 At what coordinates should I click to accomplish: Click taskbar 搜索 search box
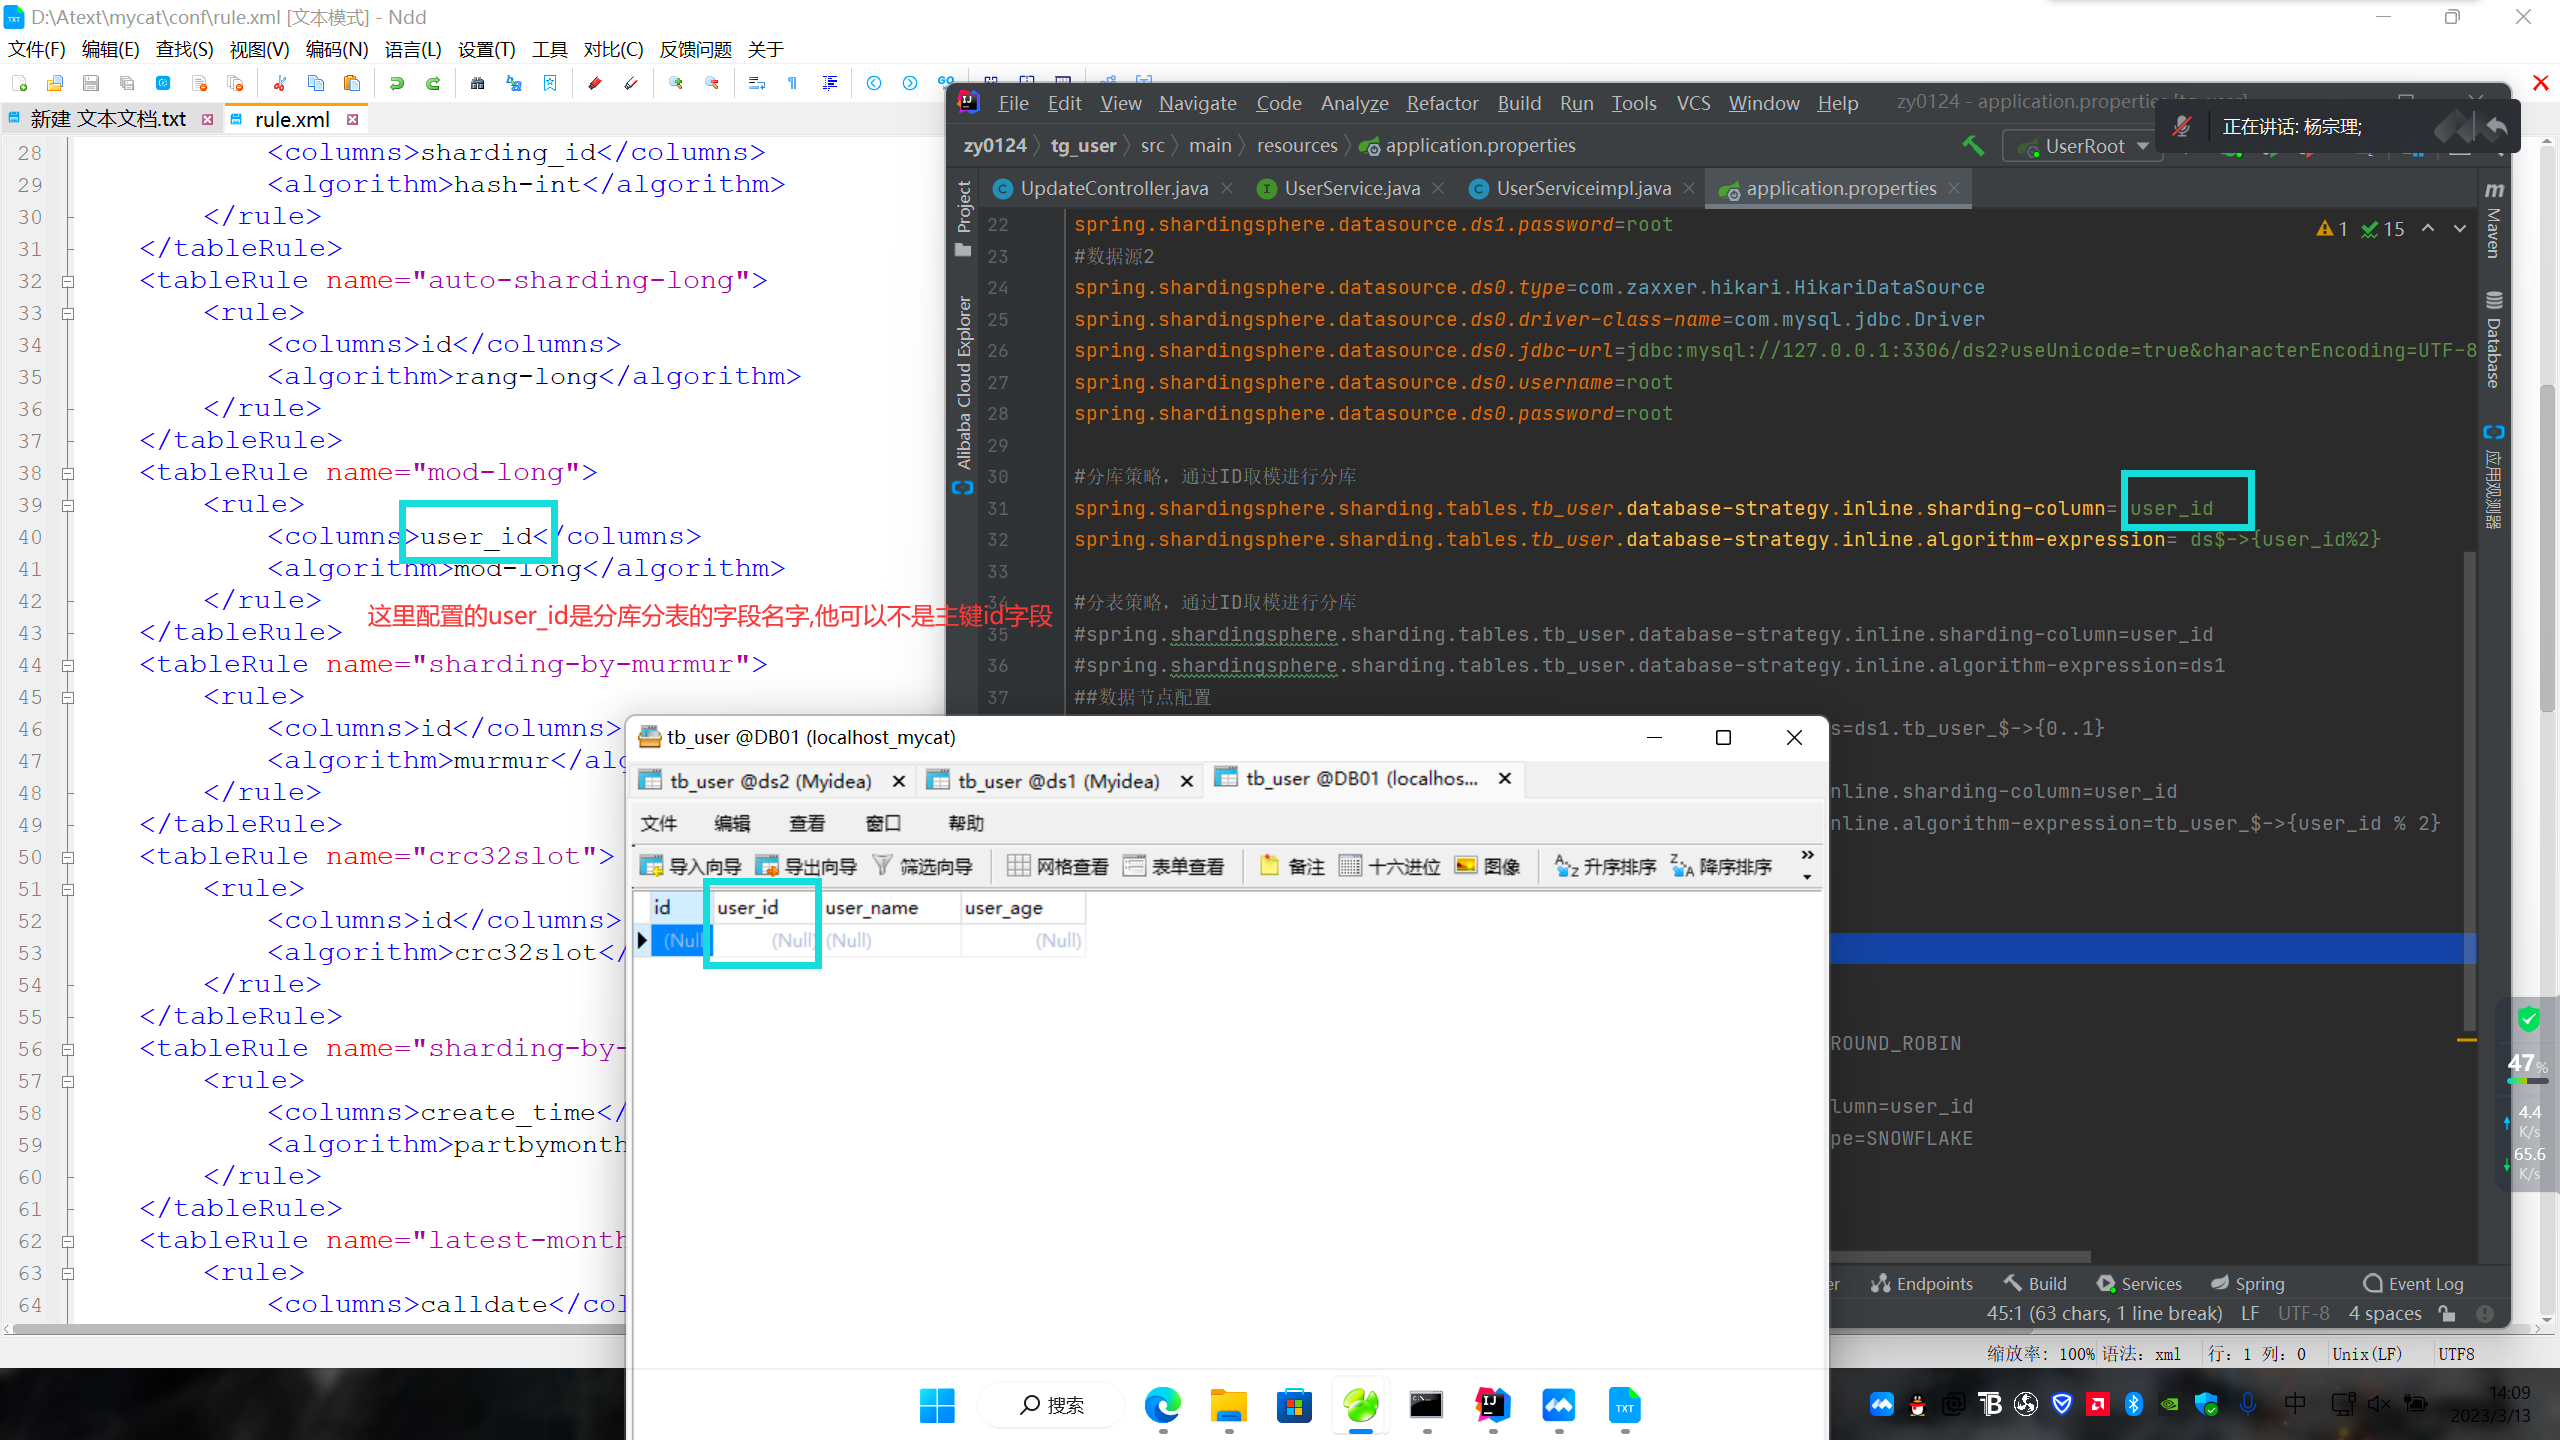pyautogui.click(x=1050, y=1405)
